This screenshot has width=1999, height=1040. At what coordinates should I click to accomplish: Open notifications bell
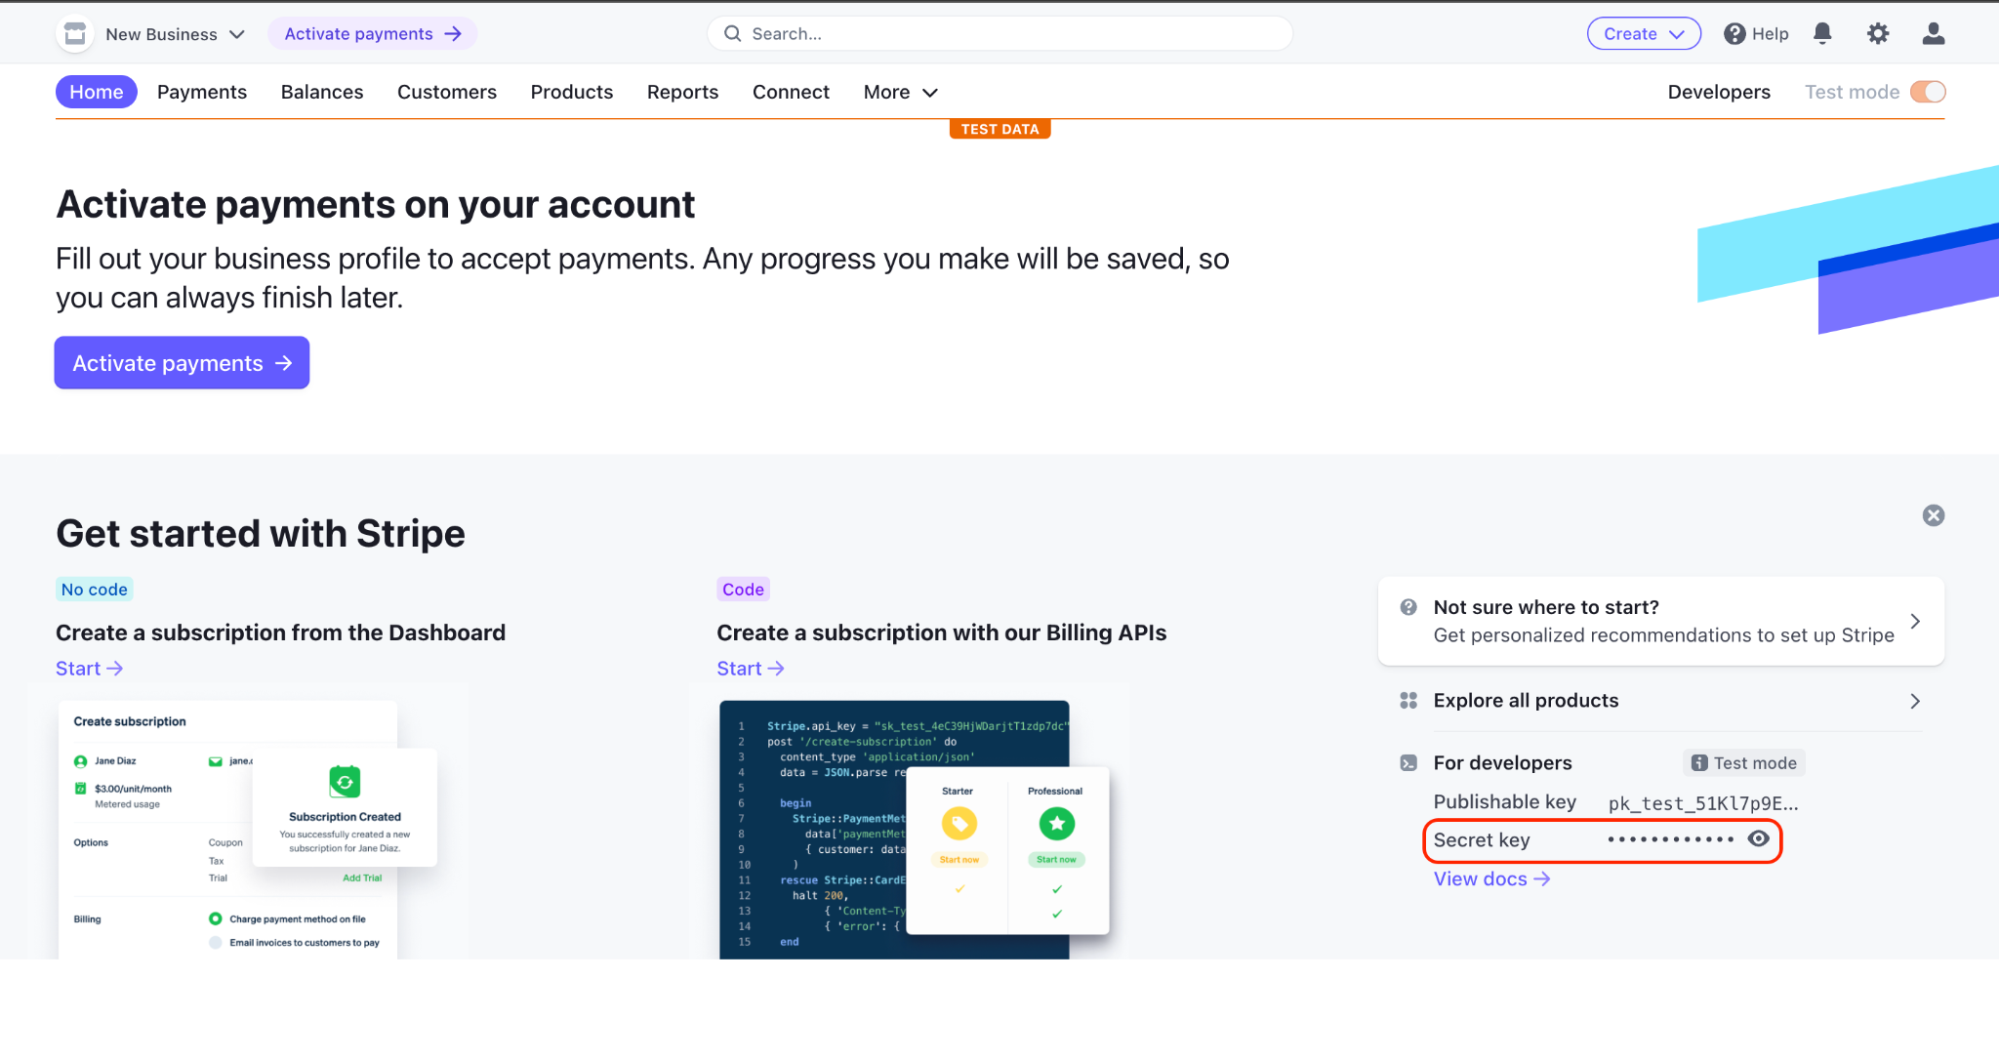1823,34
